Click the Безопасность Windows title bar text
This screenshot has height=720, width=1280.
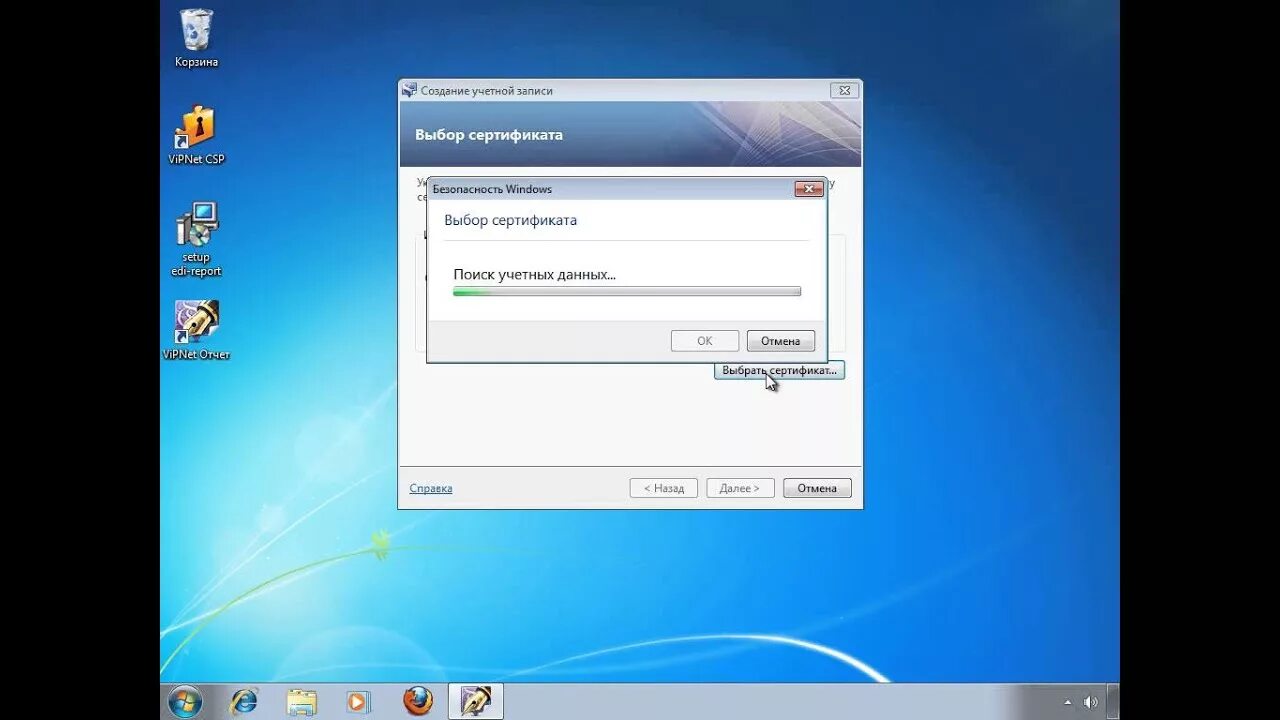click(492, 189)
